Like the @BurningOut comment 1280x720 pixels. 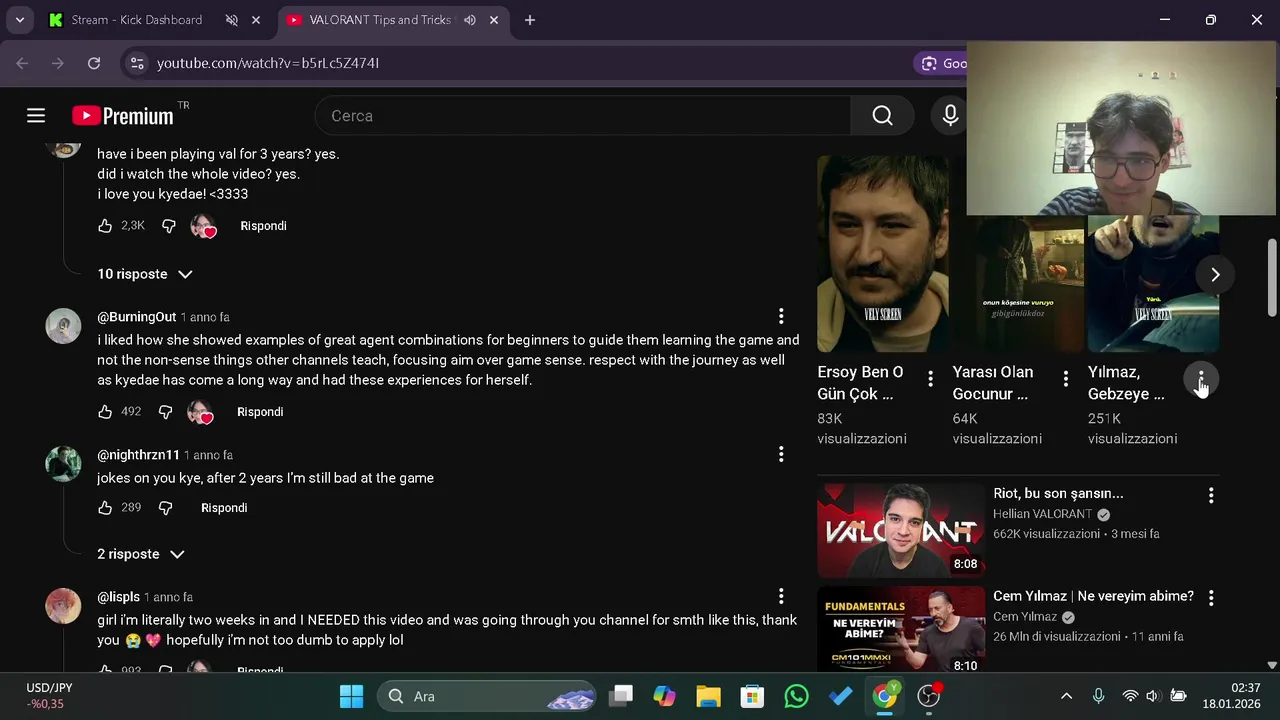[105, 412]
